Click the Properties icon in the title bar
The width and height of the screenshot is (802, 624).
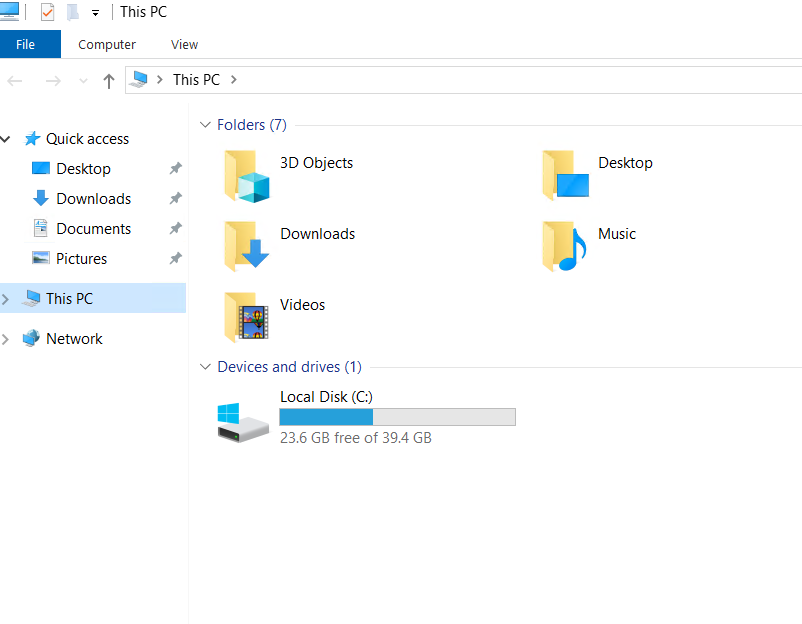47,13
